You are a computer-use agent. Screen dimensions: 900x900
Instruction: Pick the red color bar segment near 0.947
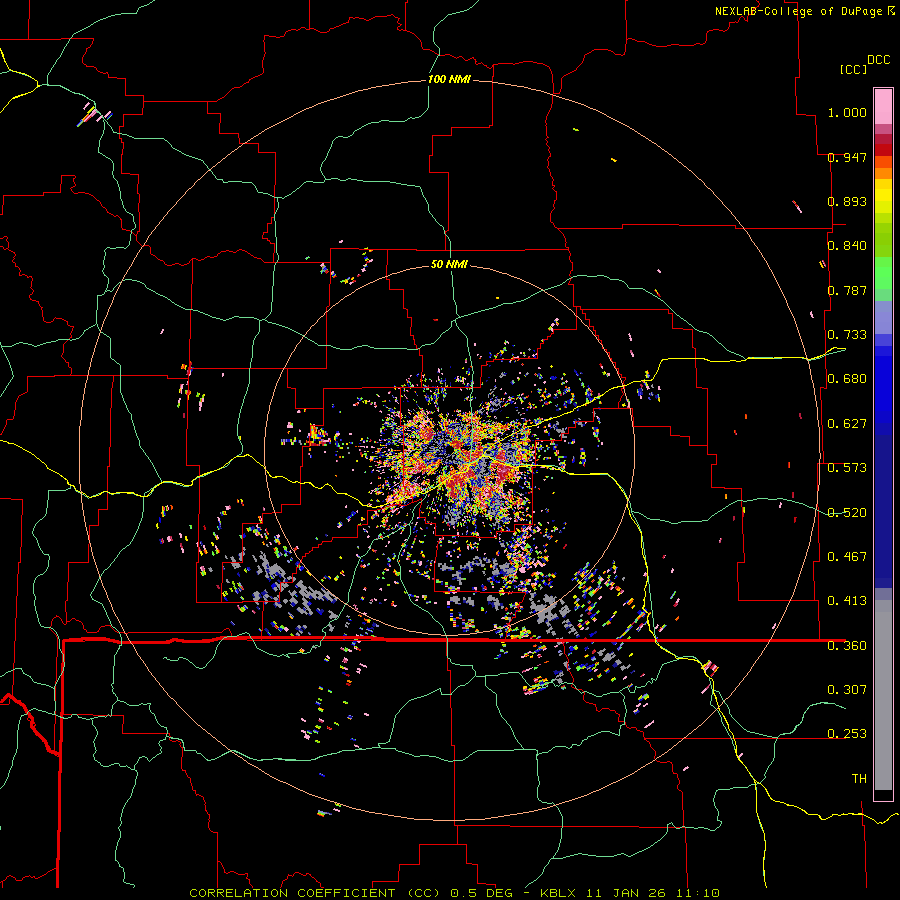click(883, 150)
